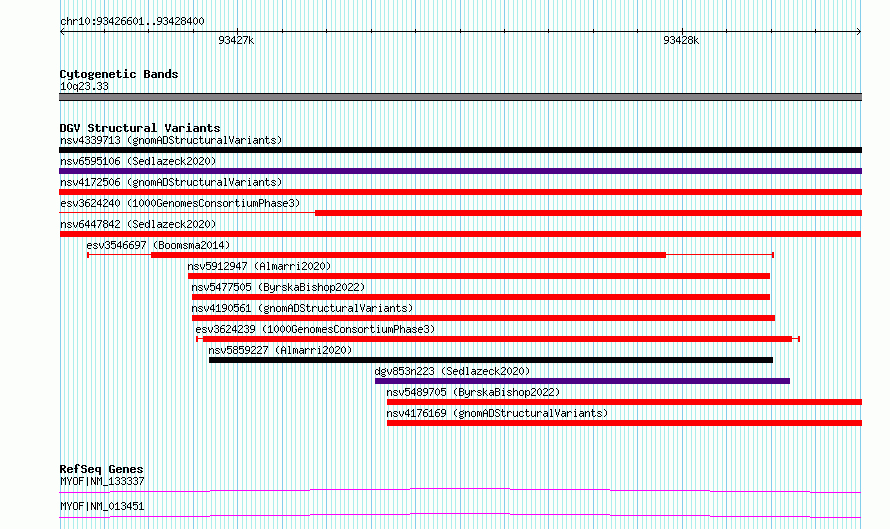Image resolution: width=890 pixels, height=529 pixels.
Task: Click the red bar of esv3546697
Action: [x=408, y=255]
